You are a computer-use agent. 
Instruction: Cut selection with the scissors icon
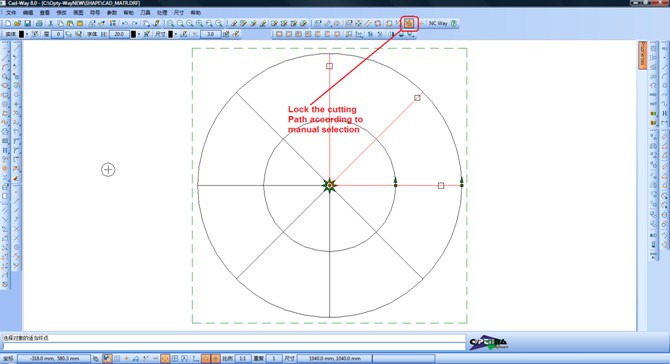[50, 23]
